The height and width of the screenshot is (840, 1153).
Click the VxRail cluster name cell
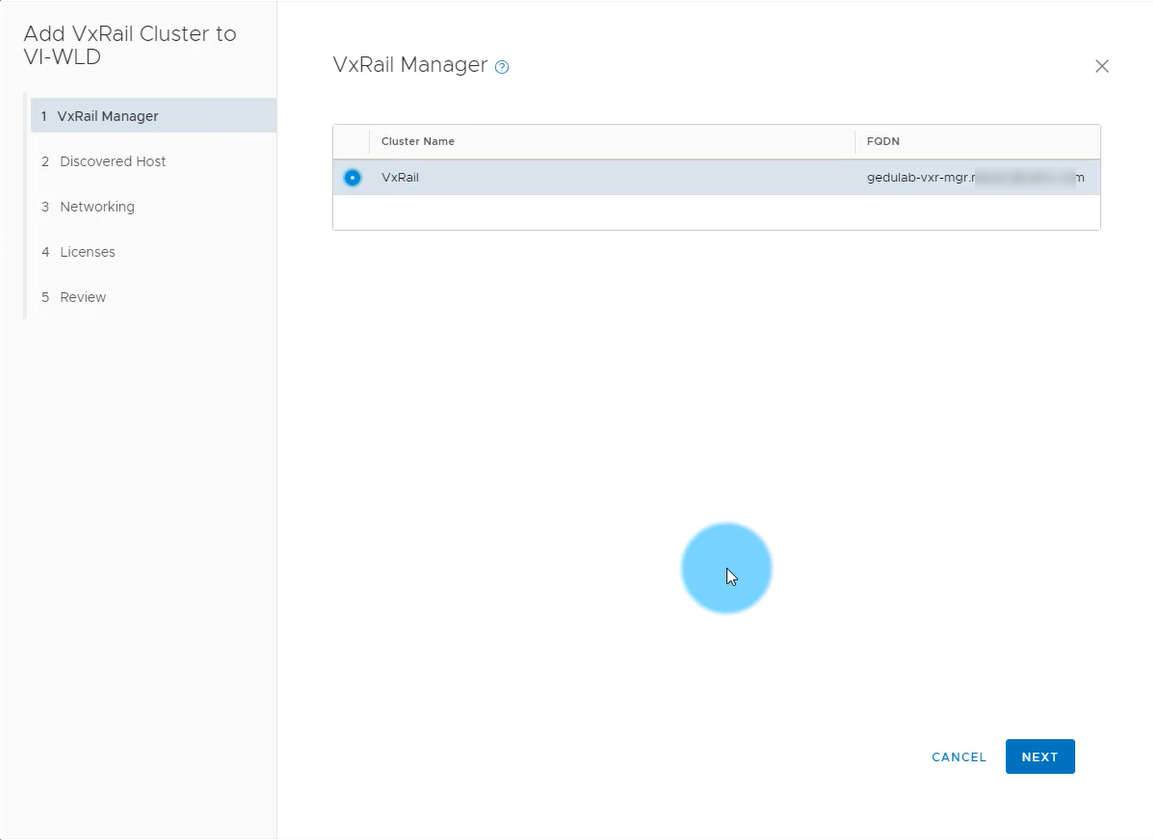click(400, 178)
